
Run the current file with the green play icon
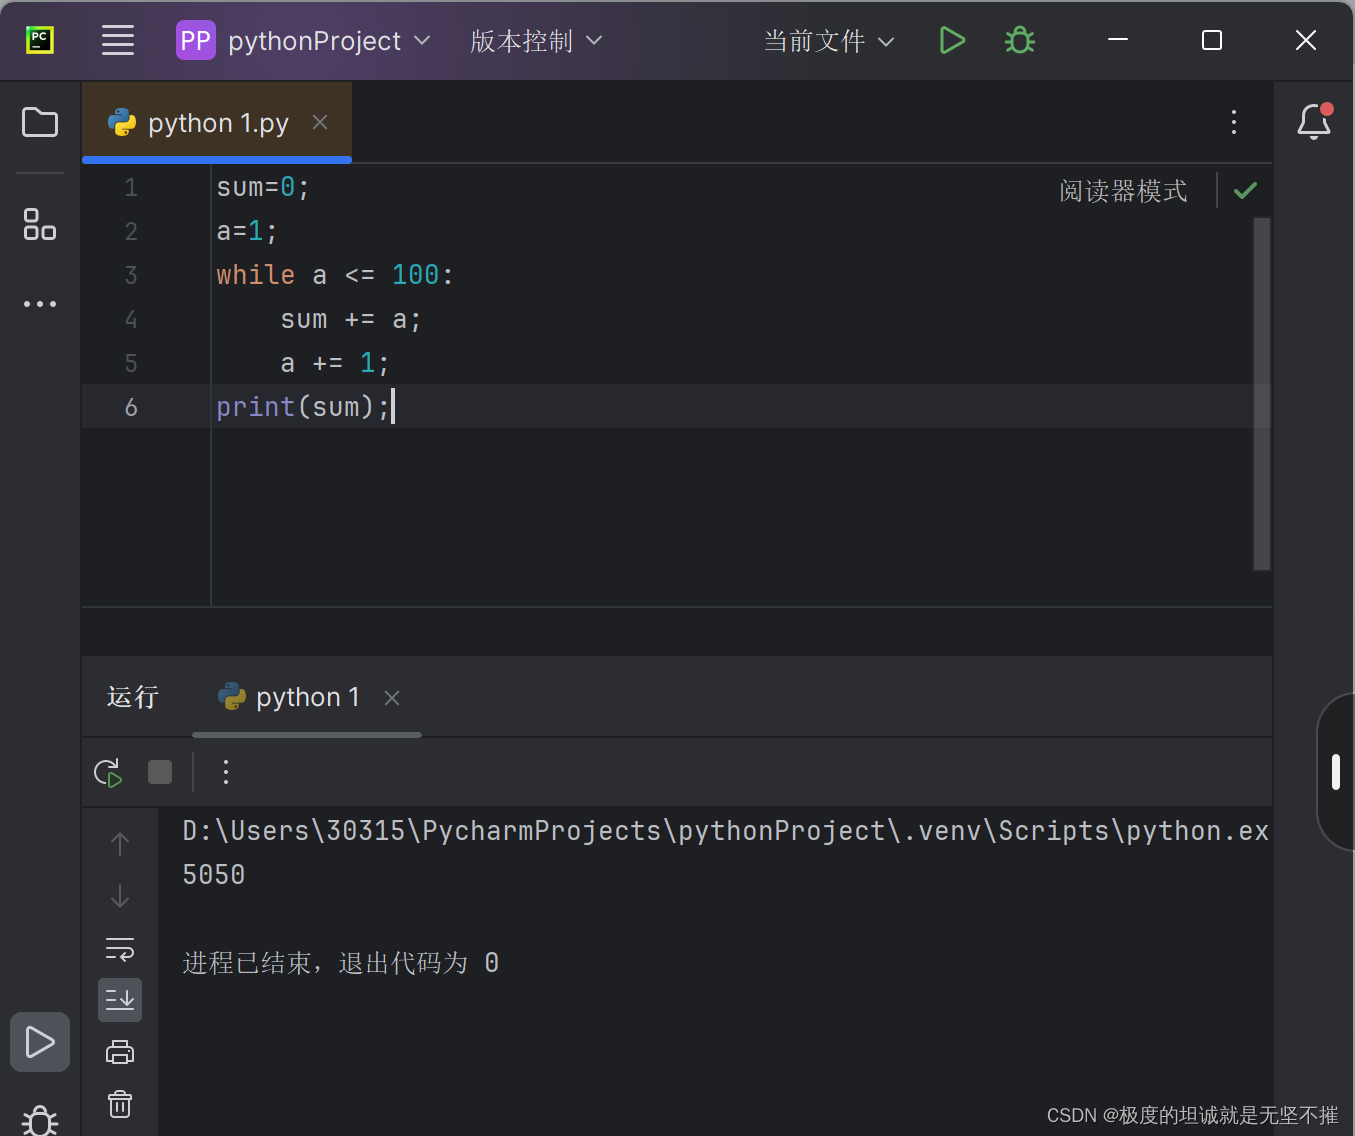pyautogui.click(x=951, y=40)
